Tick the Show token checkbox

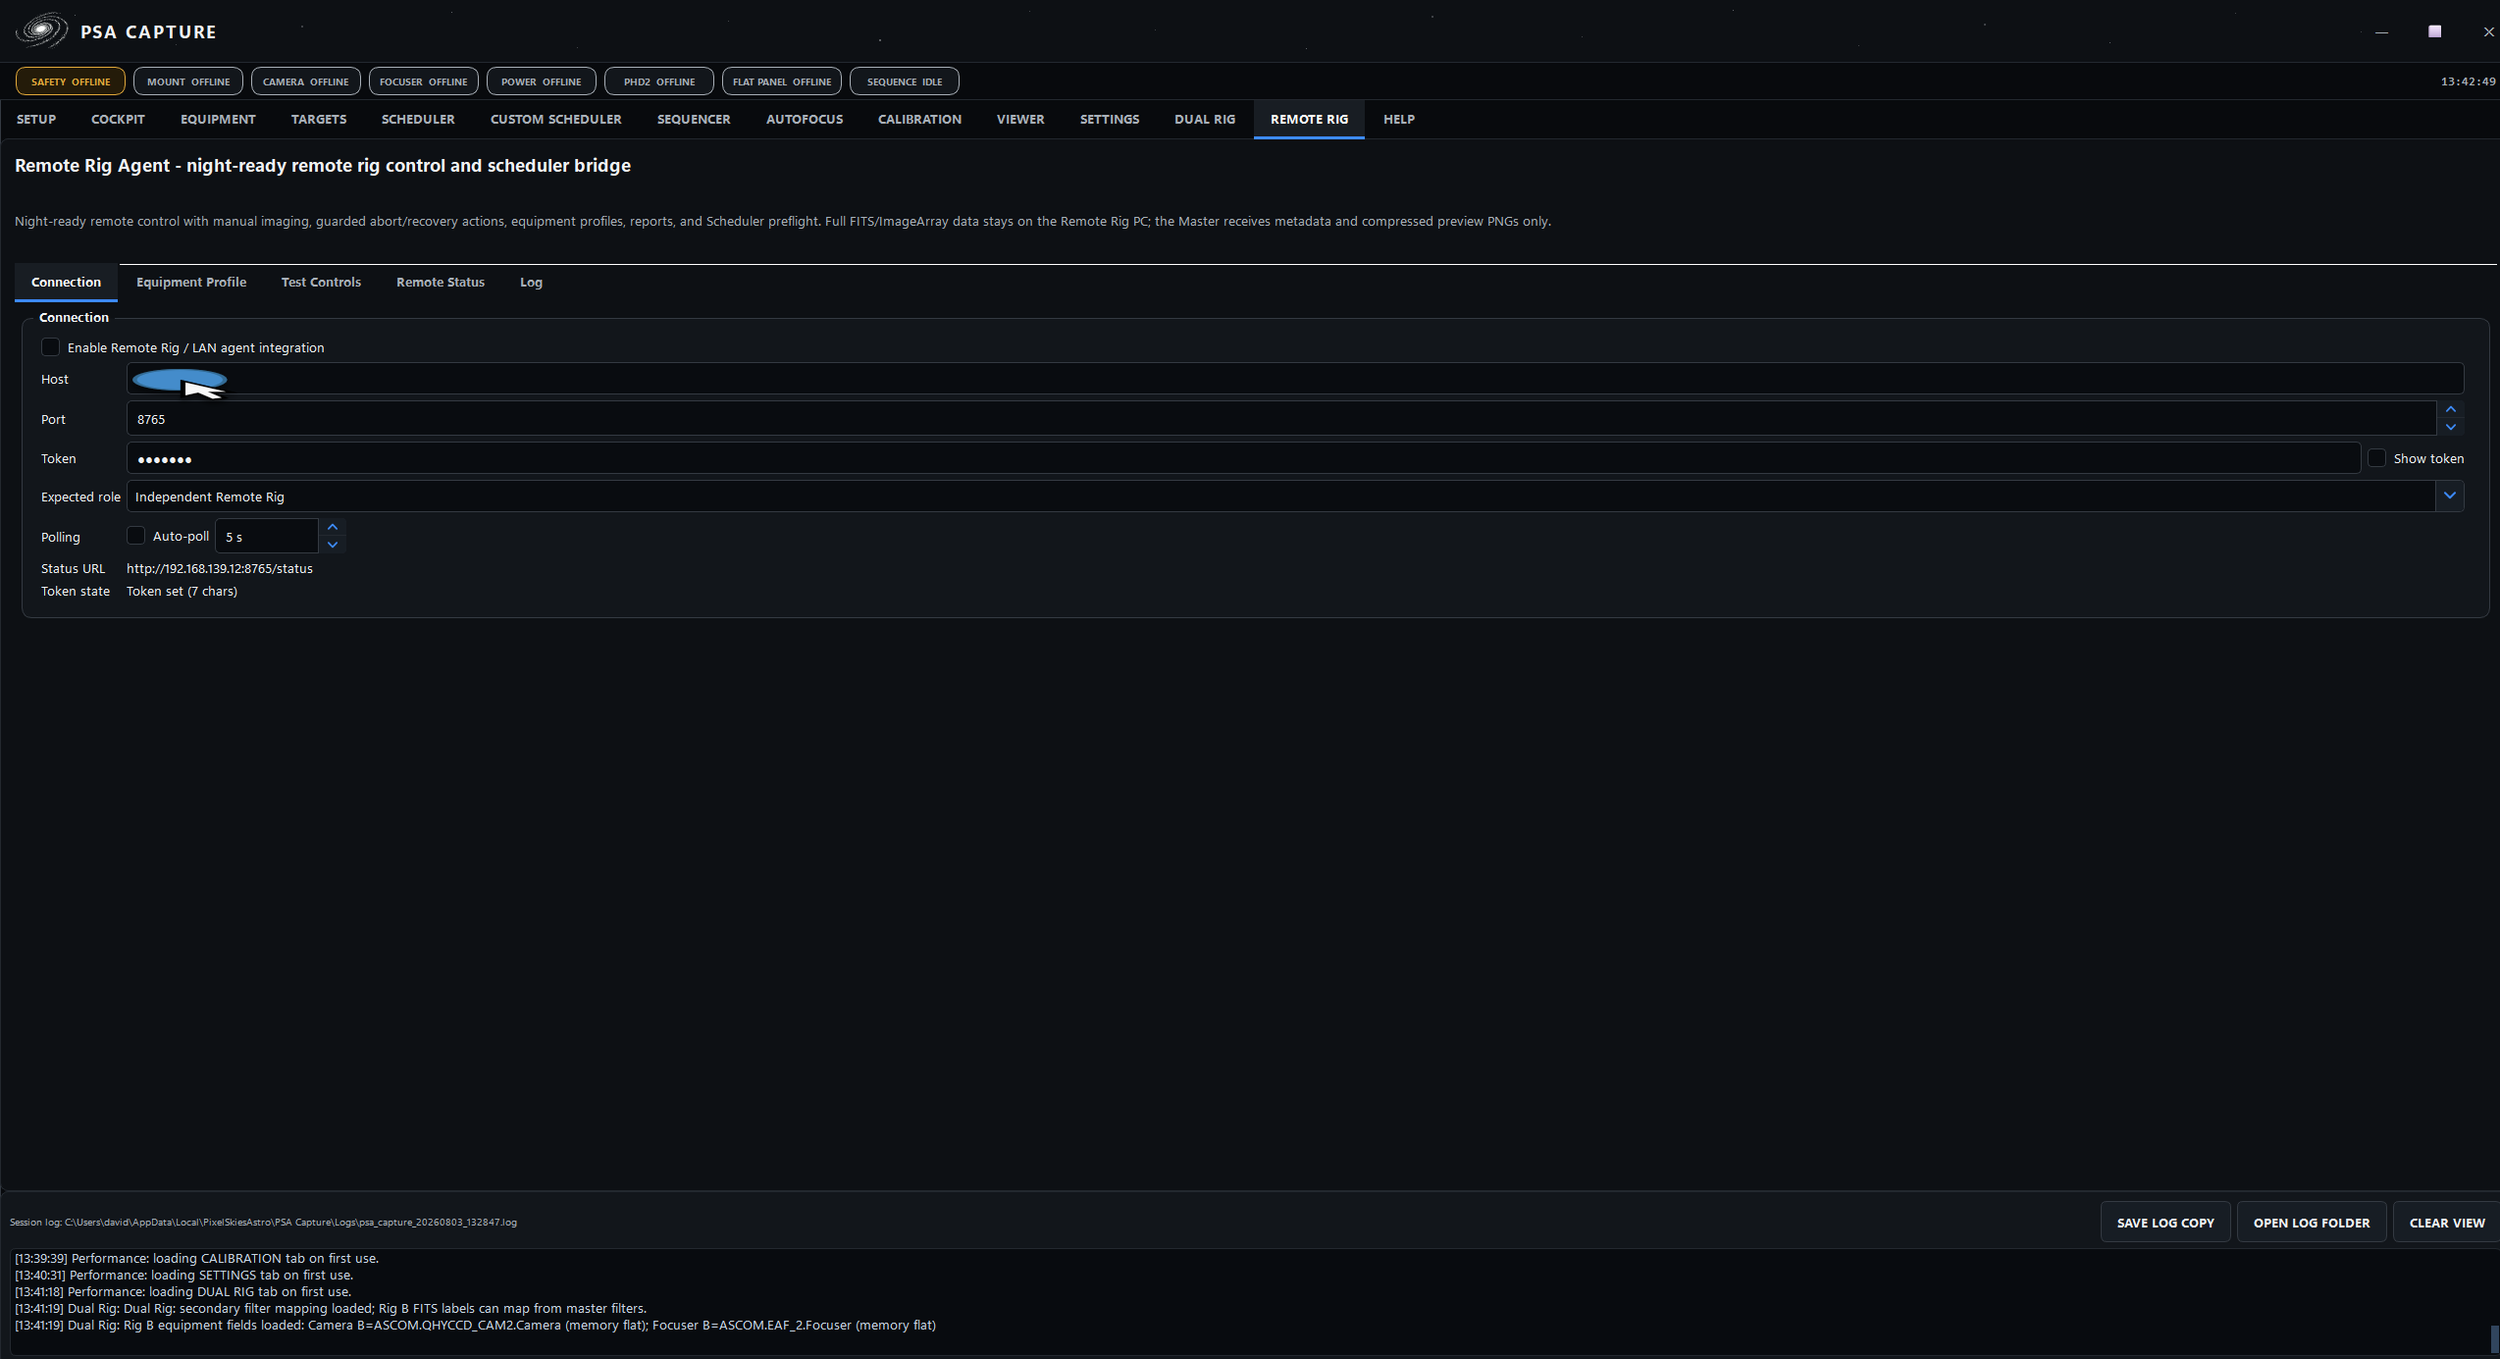tap(2377, 458)
